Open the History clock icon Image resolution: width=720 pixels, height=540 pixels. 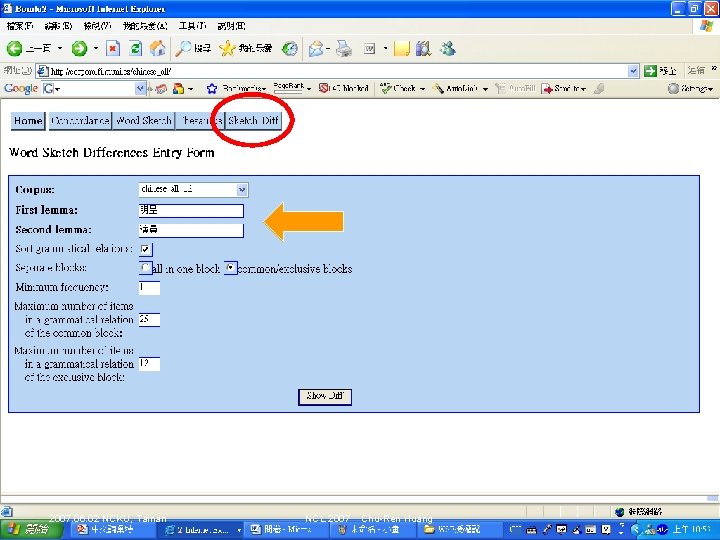point(289,48)
